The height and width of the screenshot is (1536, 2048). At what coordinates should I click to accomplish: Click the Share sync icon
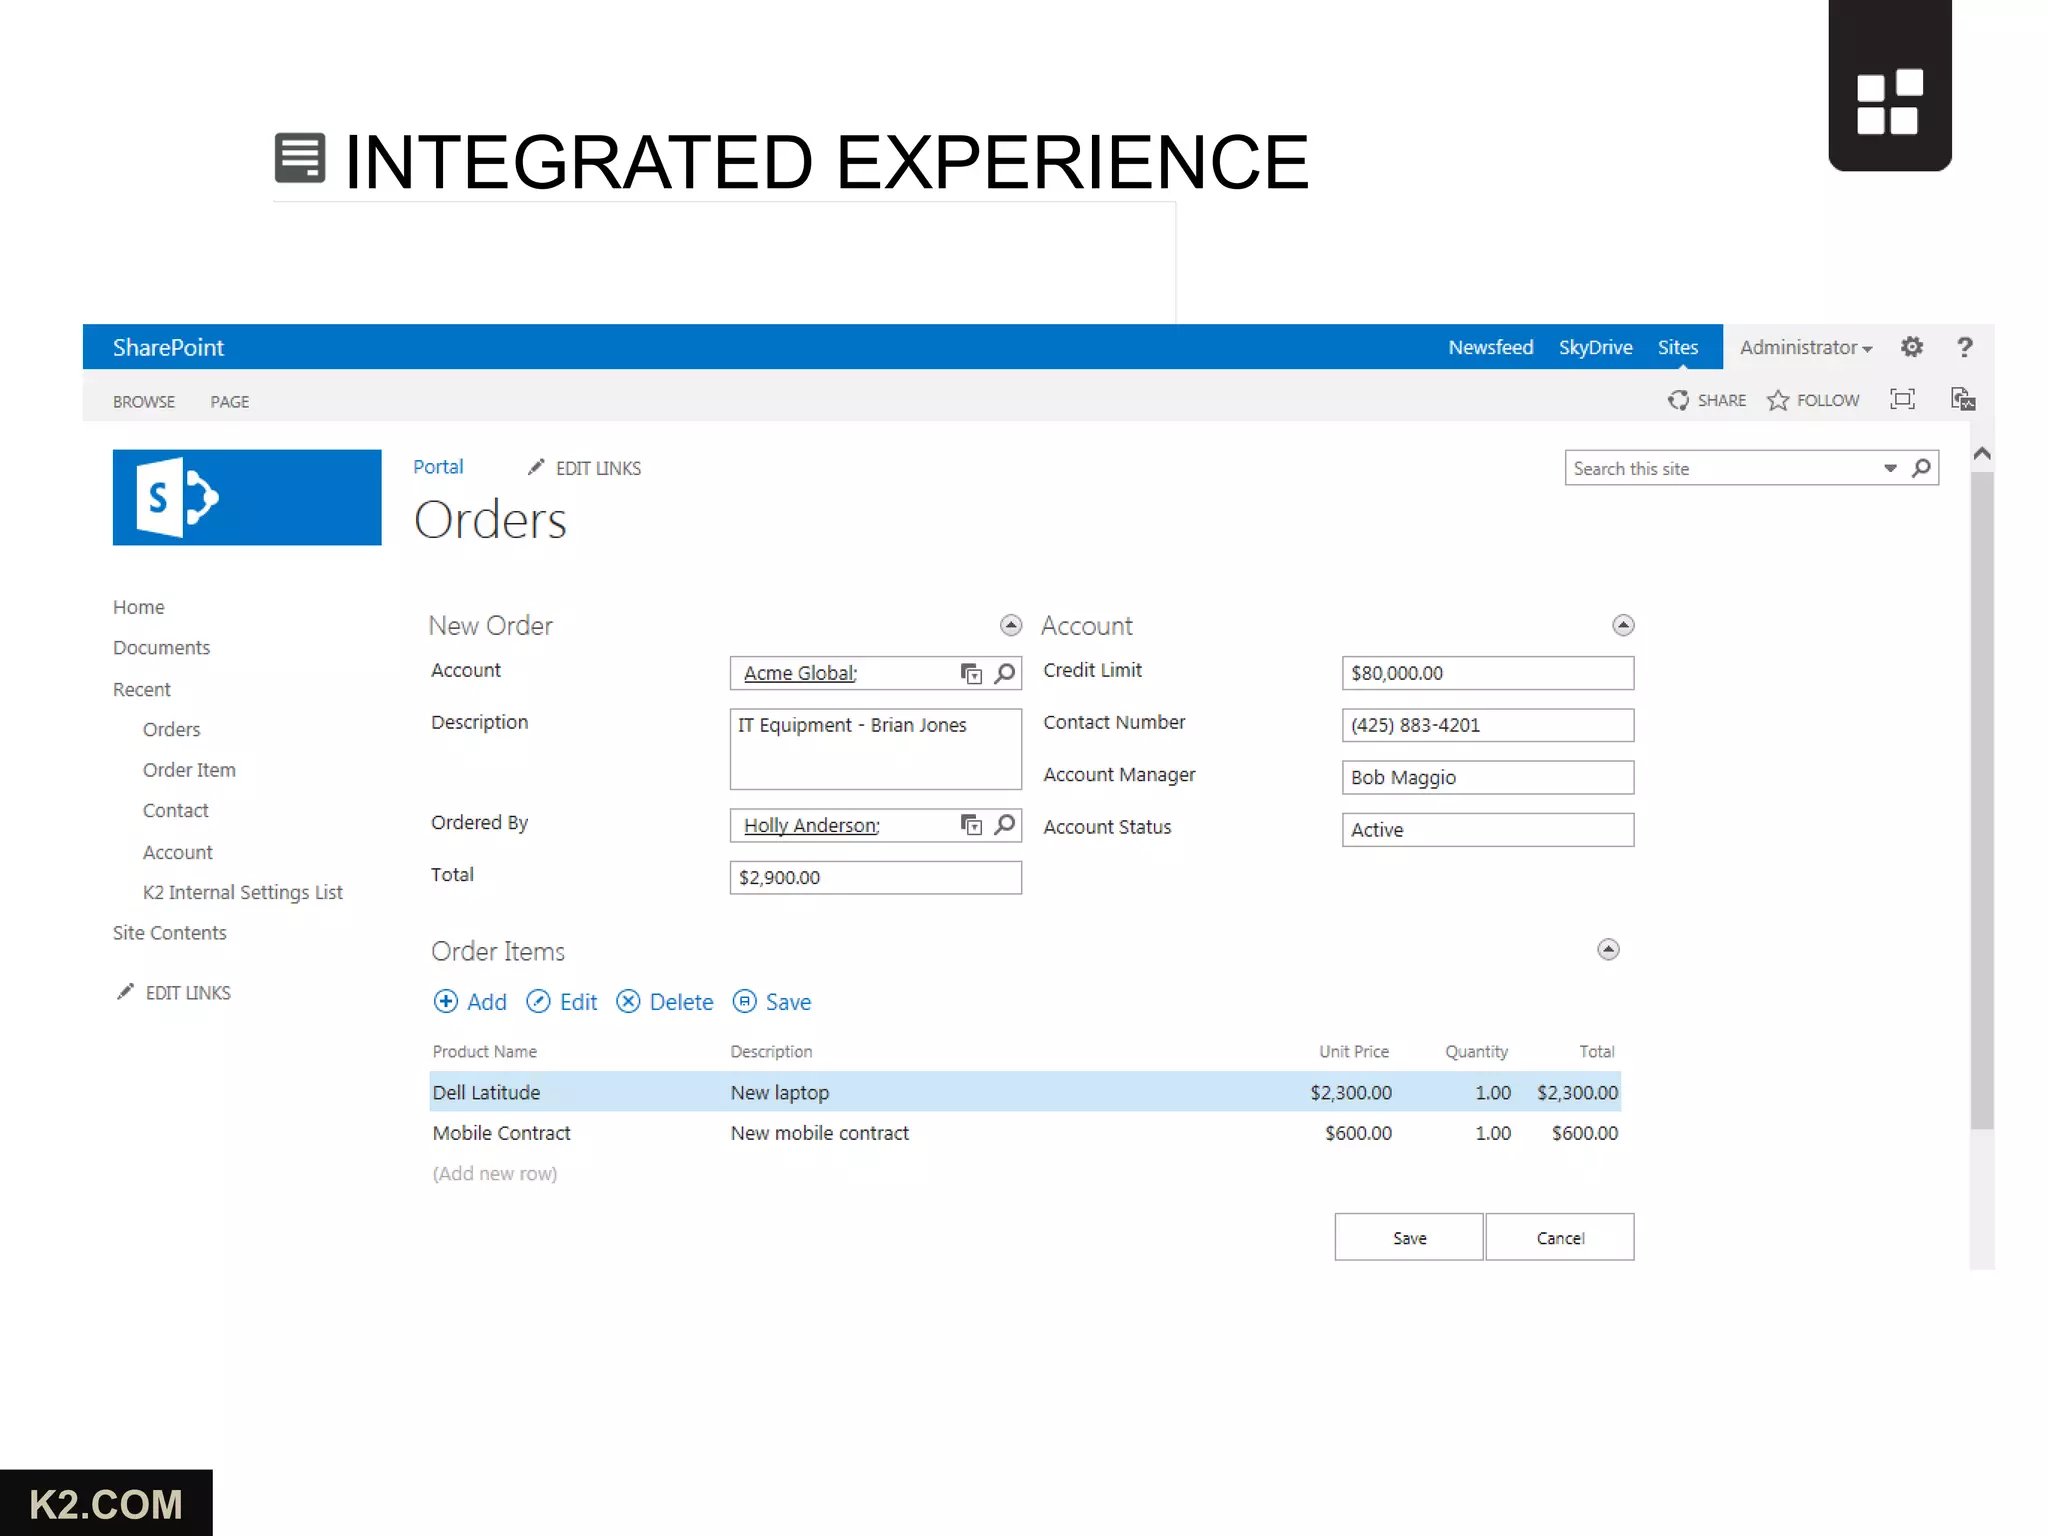(1678, 400)
